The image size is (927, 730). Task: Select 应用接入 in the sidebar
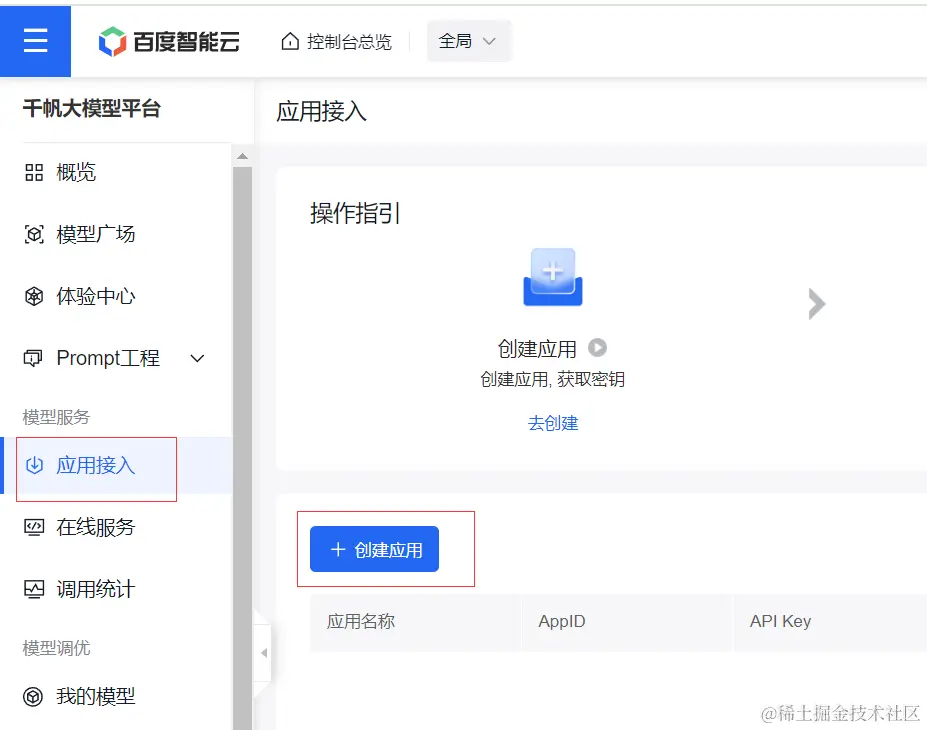click(96, 466)
